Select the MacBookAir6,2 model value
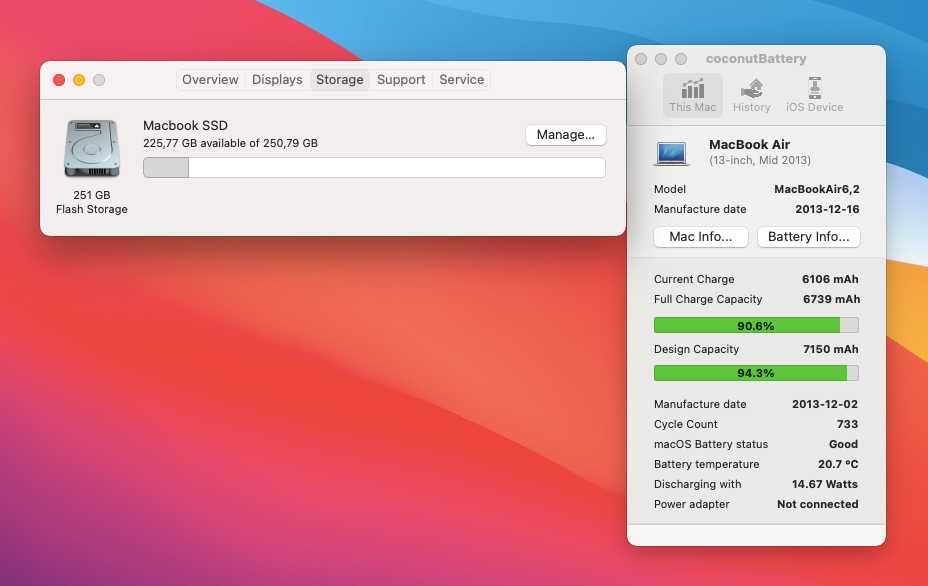928x586 pixels. 817,189
